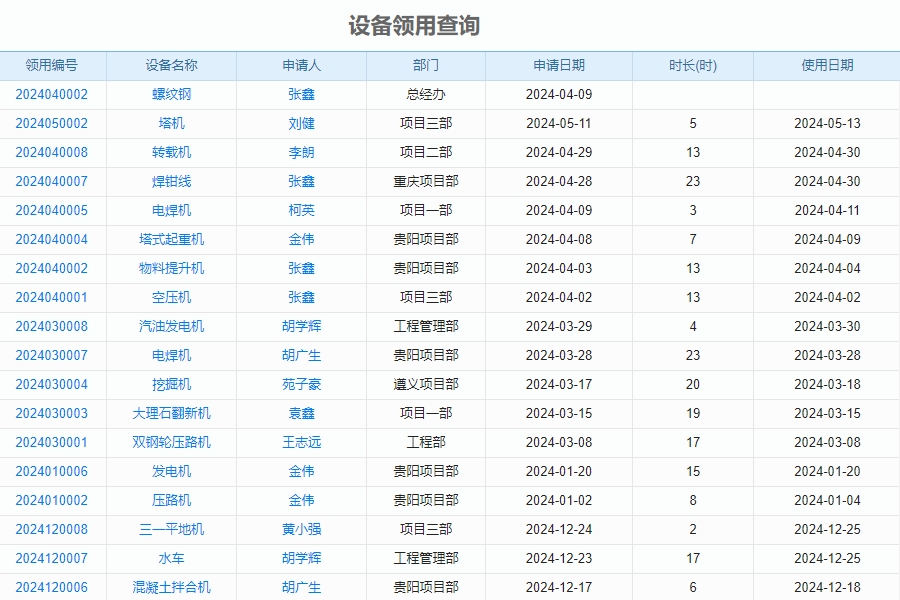Image resolution: width=900 pixels, height=600 pixels.
Task: Click applicant 黄小强
Action: pos(301,529)
